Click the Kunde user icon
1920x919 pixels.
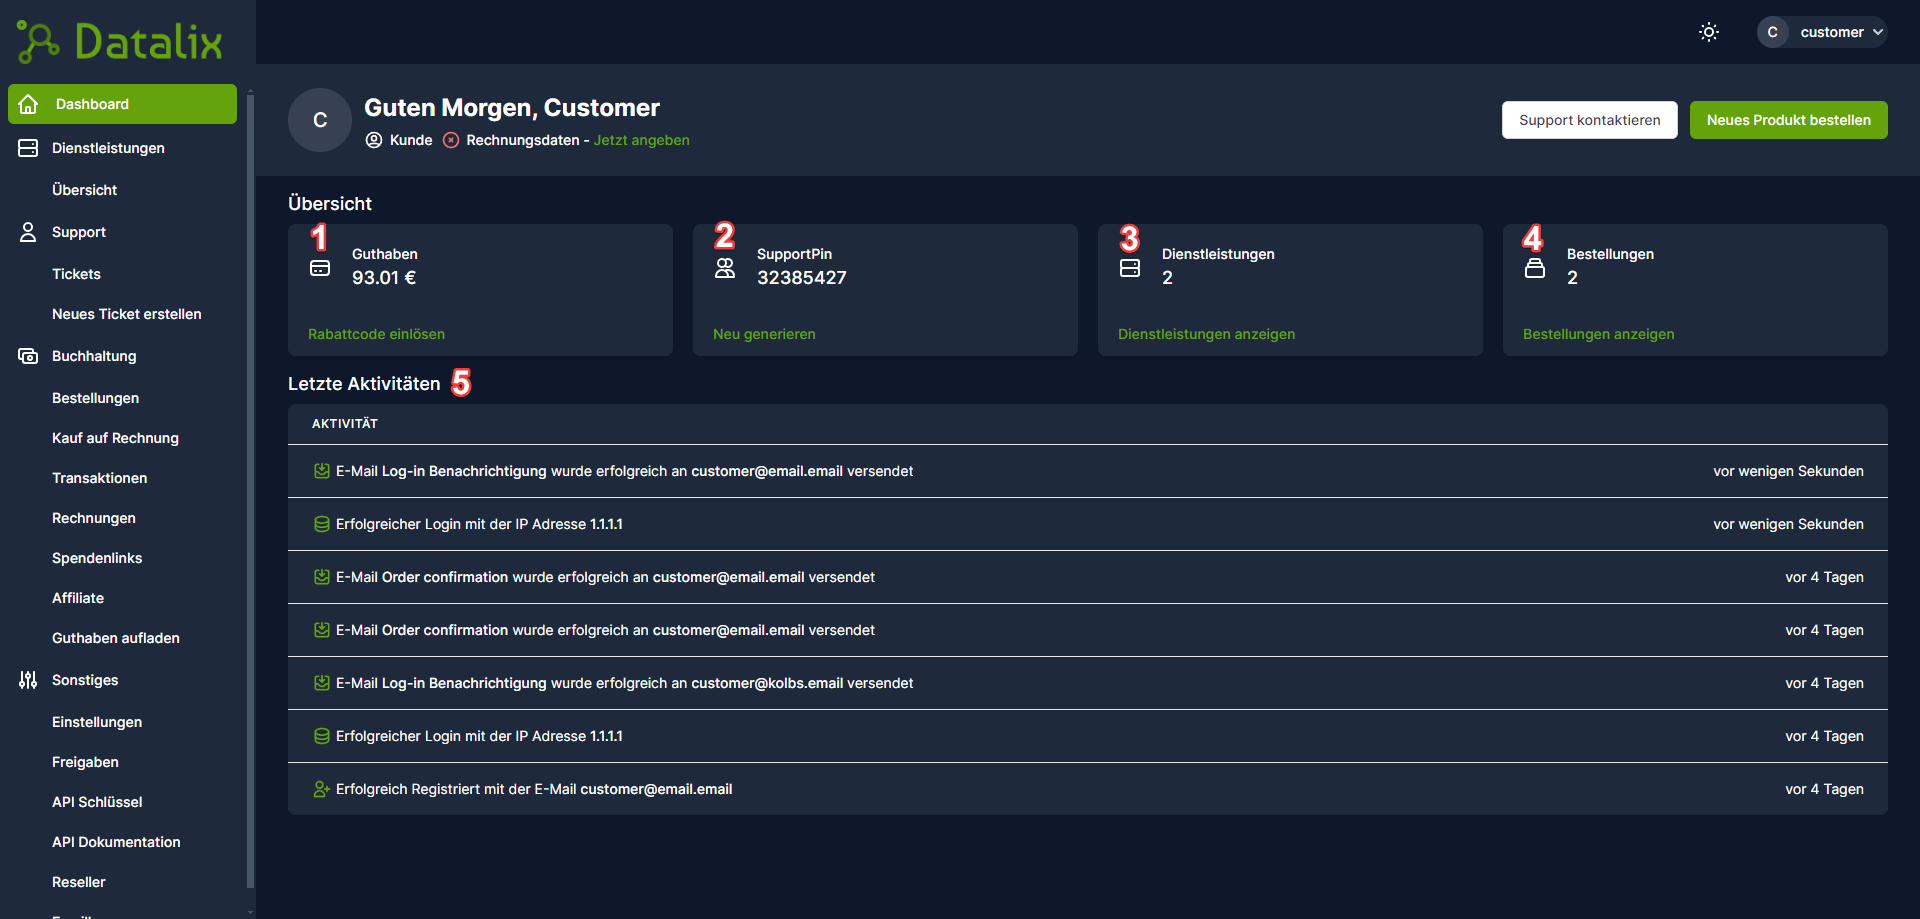(x=374, y=140)
